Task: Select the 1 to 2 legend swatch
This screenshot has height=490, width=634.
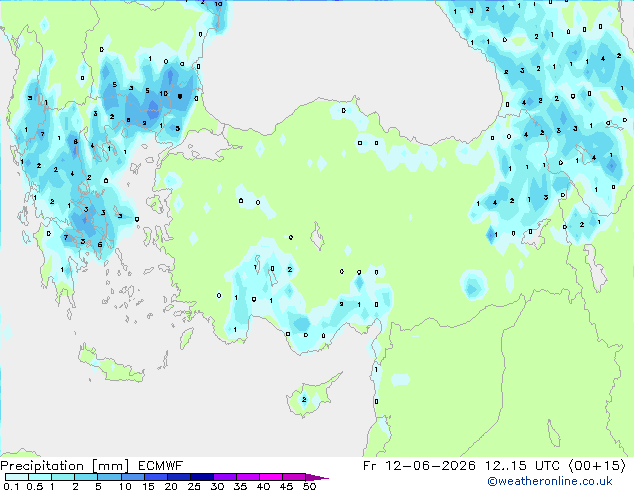Action: tap(63, 477)
